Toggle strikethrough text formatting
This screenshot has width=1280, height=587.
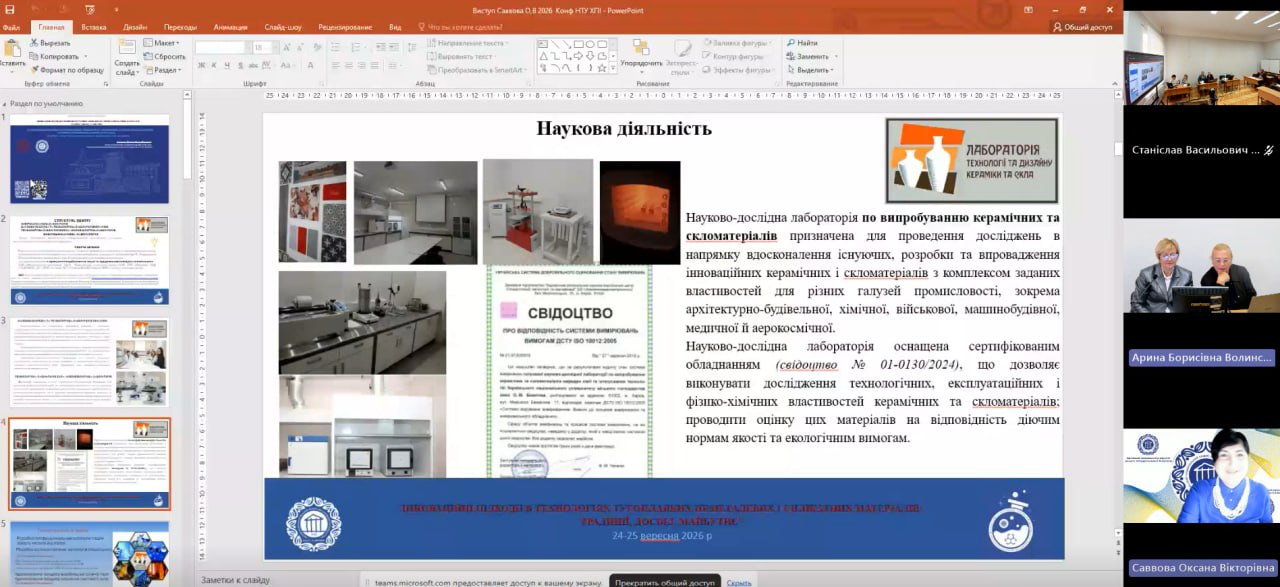253,65
